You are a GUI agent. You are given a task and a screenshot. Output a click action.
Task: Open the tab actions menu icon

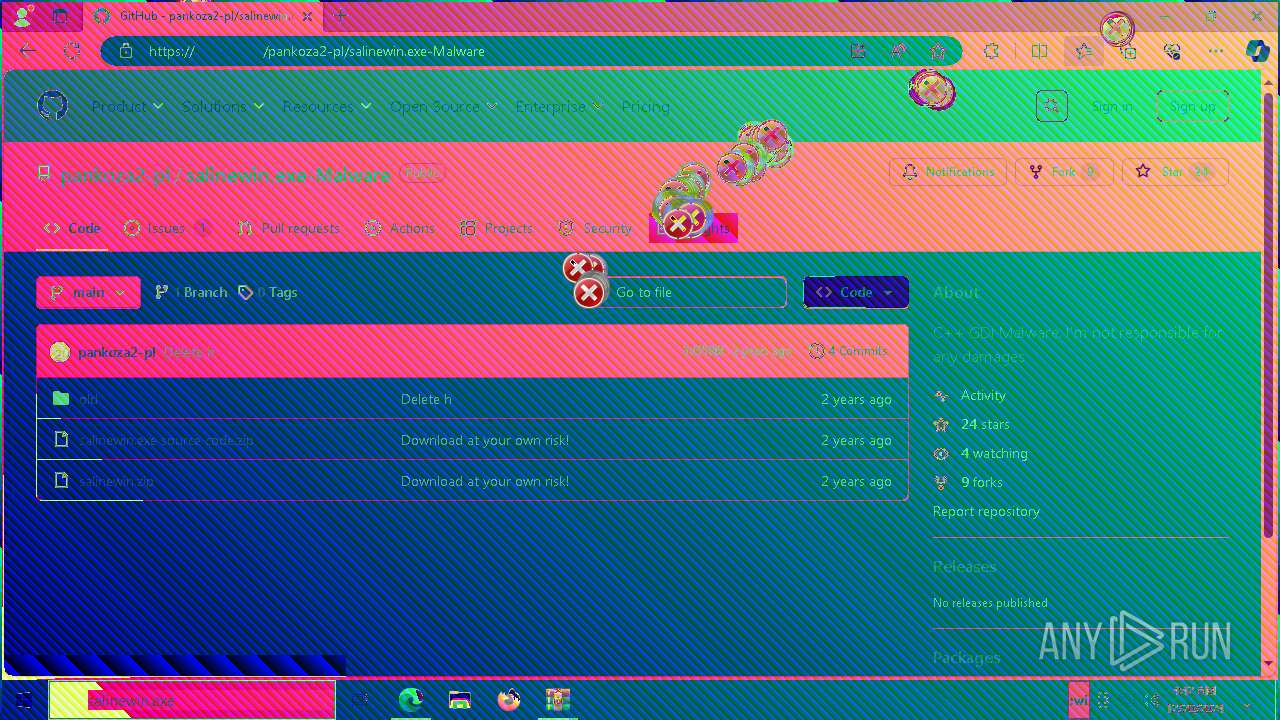pyautogui.click(x=60, y=16)
